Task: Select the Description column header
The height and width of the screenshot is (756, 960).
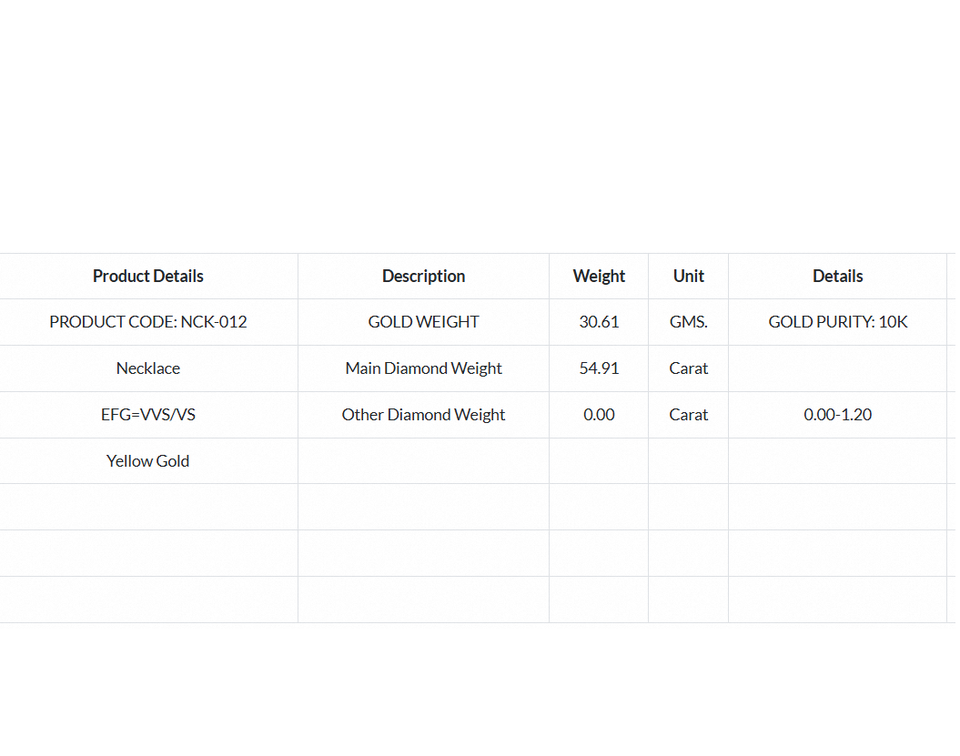Action: [423, 276]
